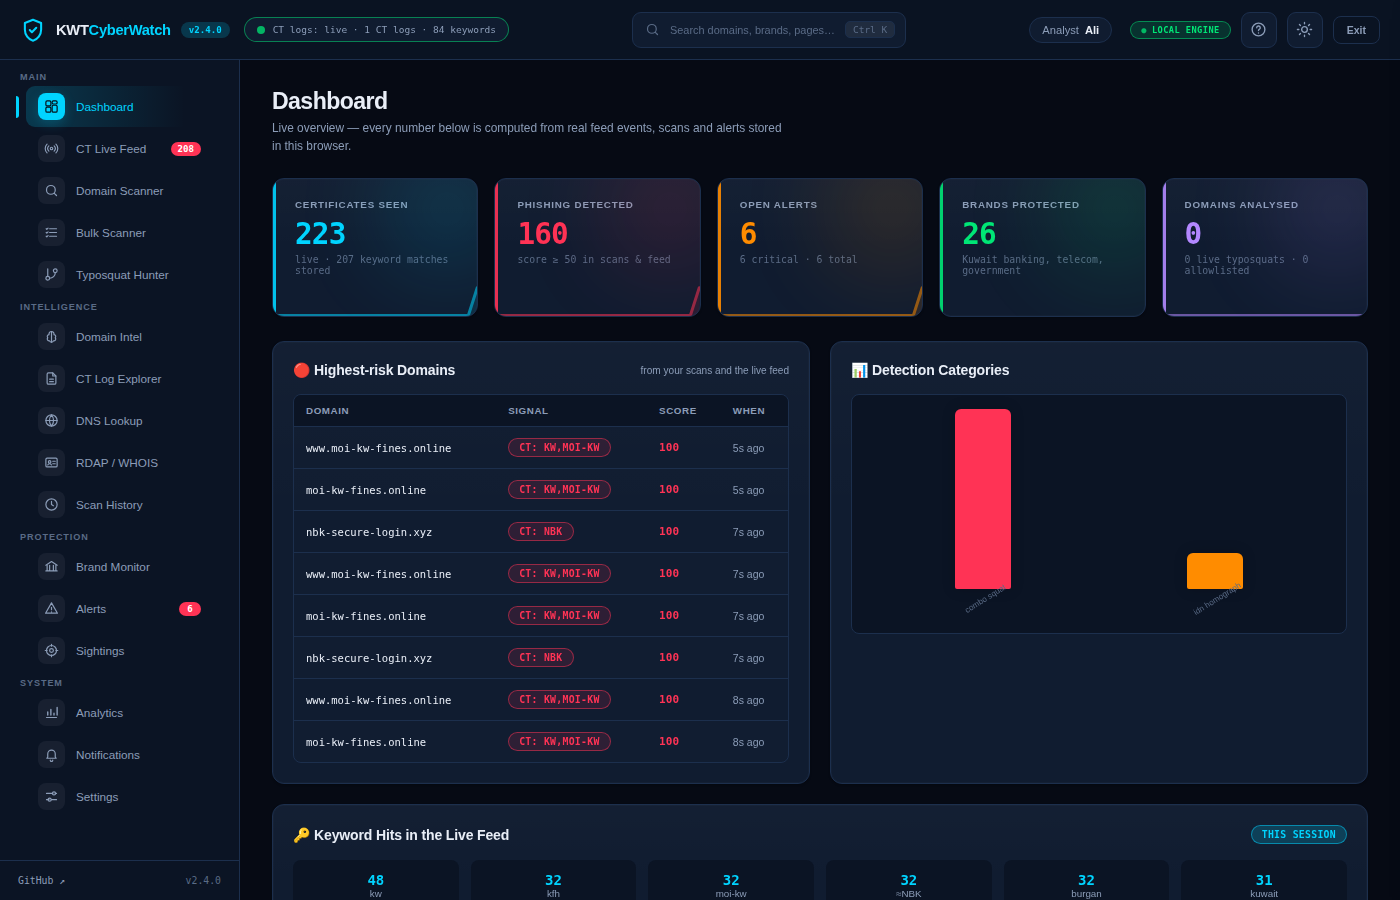Open DNS Lookup globe icon
Viewport: 1400px width, 900px height.
(51, 421)
